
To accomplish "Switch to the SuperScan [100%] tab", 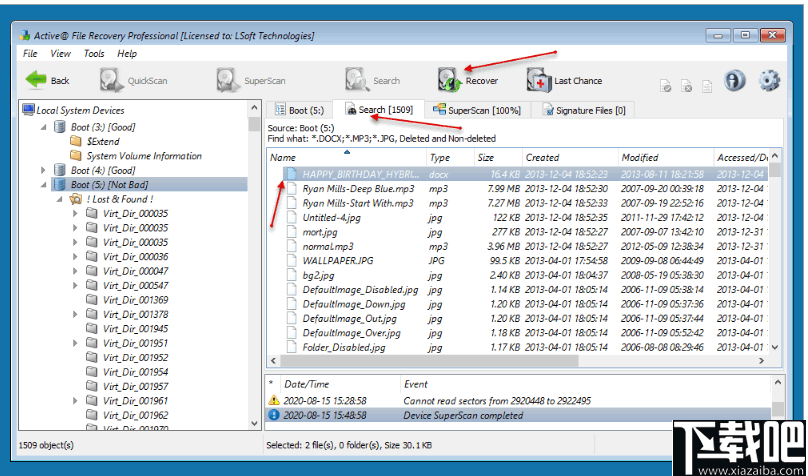I will [477, 110].
